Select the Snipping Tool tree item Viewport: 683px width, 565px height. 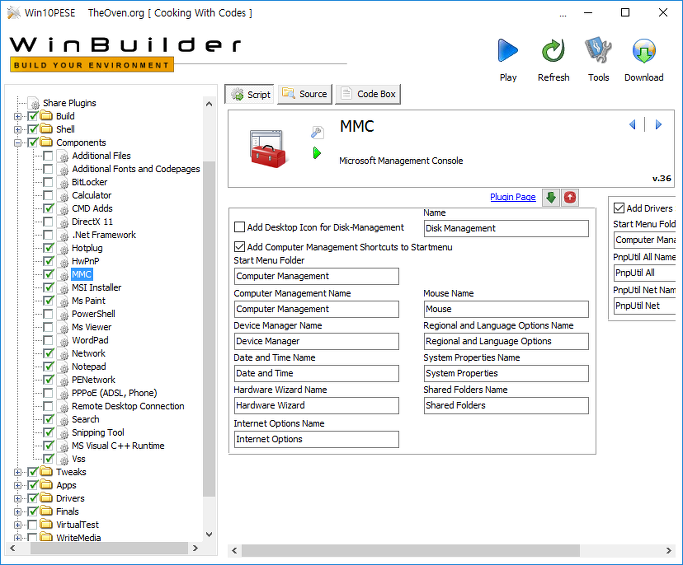click(x=98, y=433)
